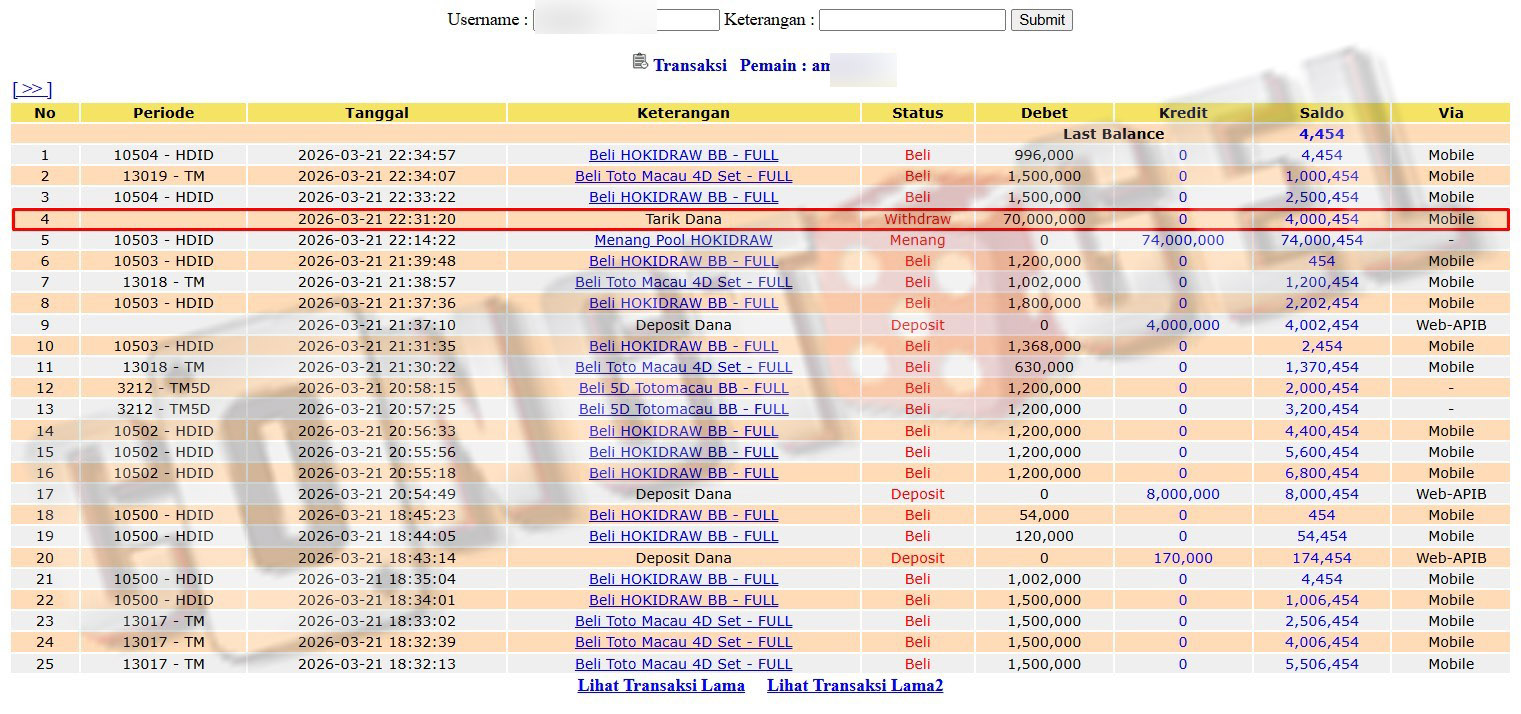Viewport: 1521px width, 714px height.
Task: Click the Transaksi clipboard icon
Action: pos(640,62)
